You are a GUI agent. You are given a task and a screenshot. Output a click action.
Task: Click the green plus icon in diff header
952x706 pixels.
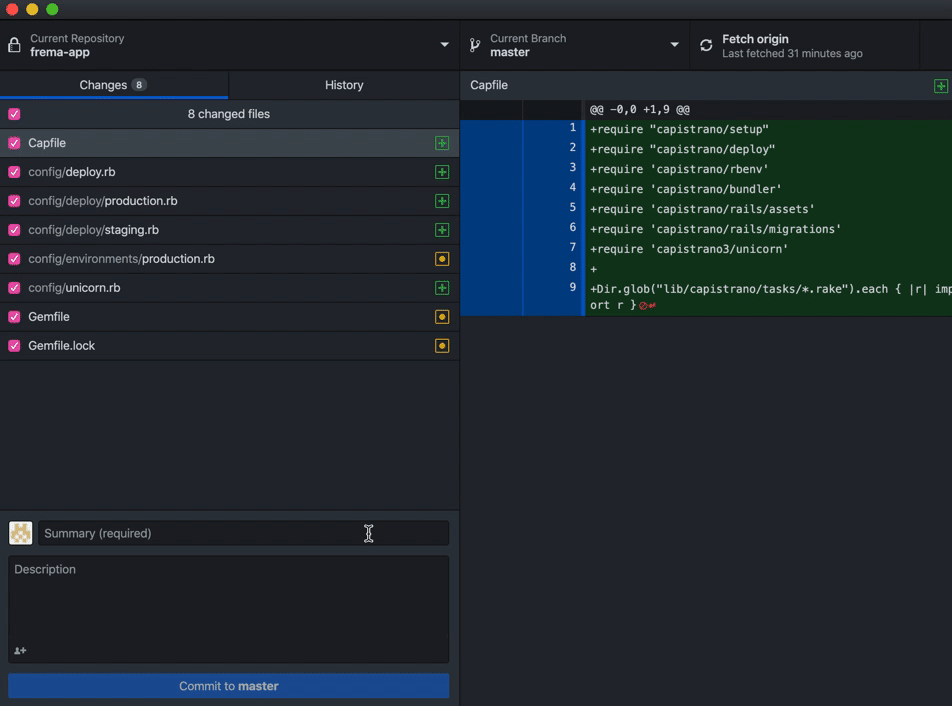(x=940, y=86)
